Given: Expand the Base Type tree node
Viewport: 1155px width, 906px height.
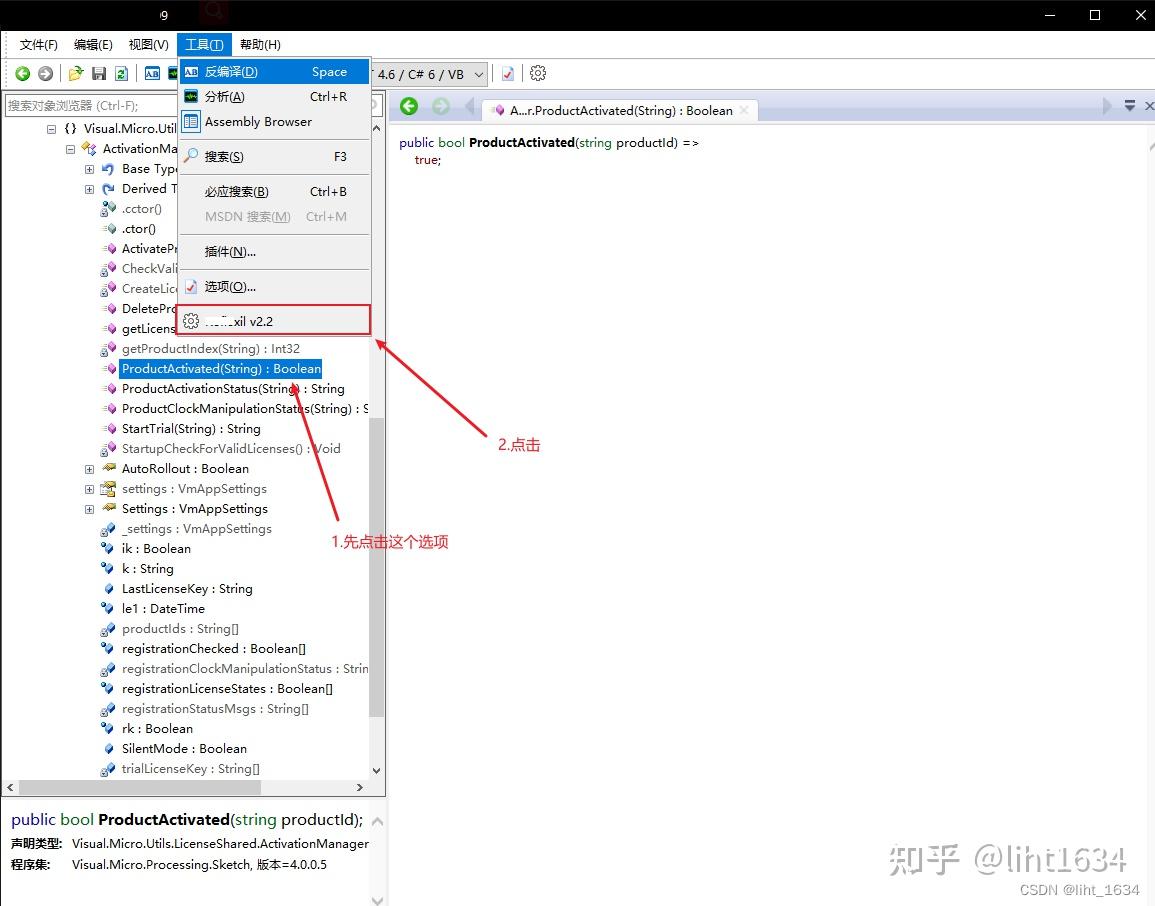Looking at the screenshot, I should coord(88,168).
